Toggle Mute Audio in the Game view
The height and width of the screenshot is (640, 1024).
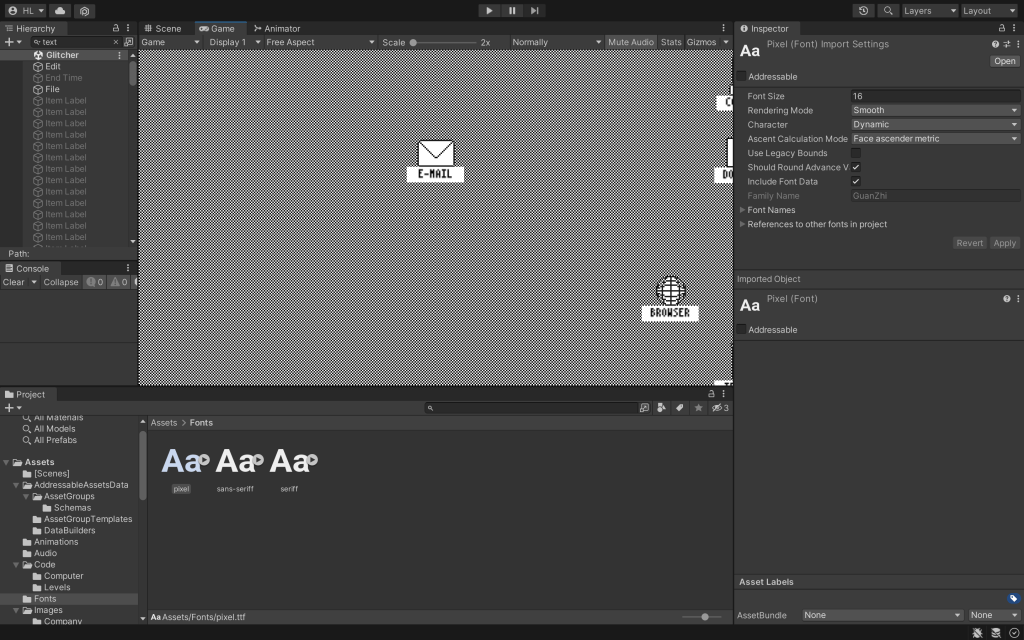click(630, 43)
